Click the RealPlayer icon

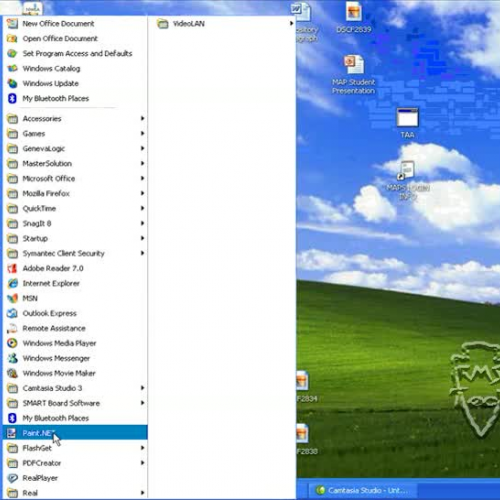12,478
